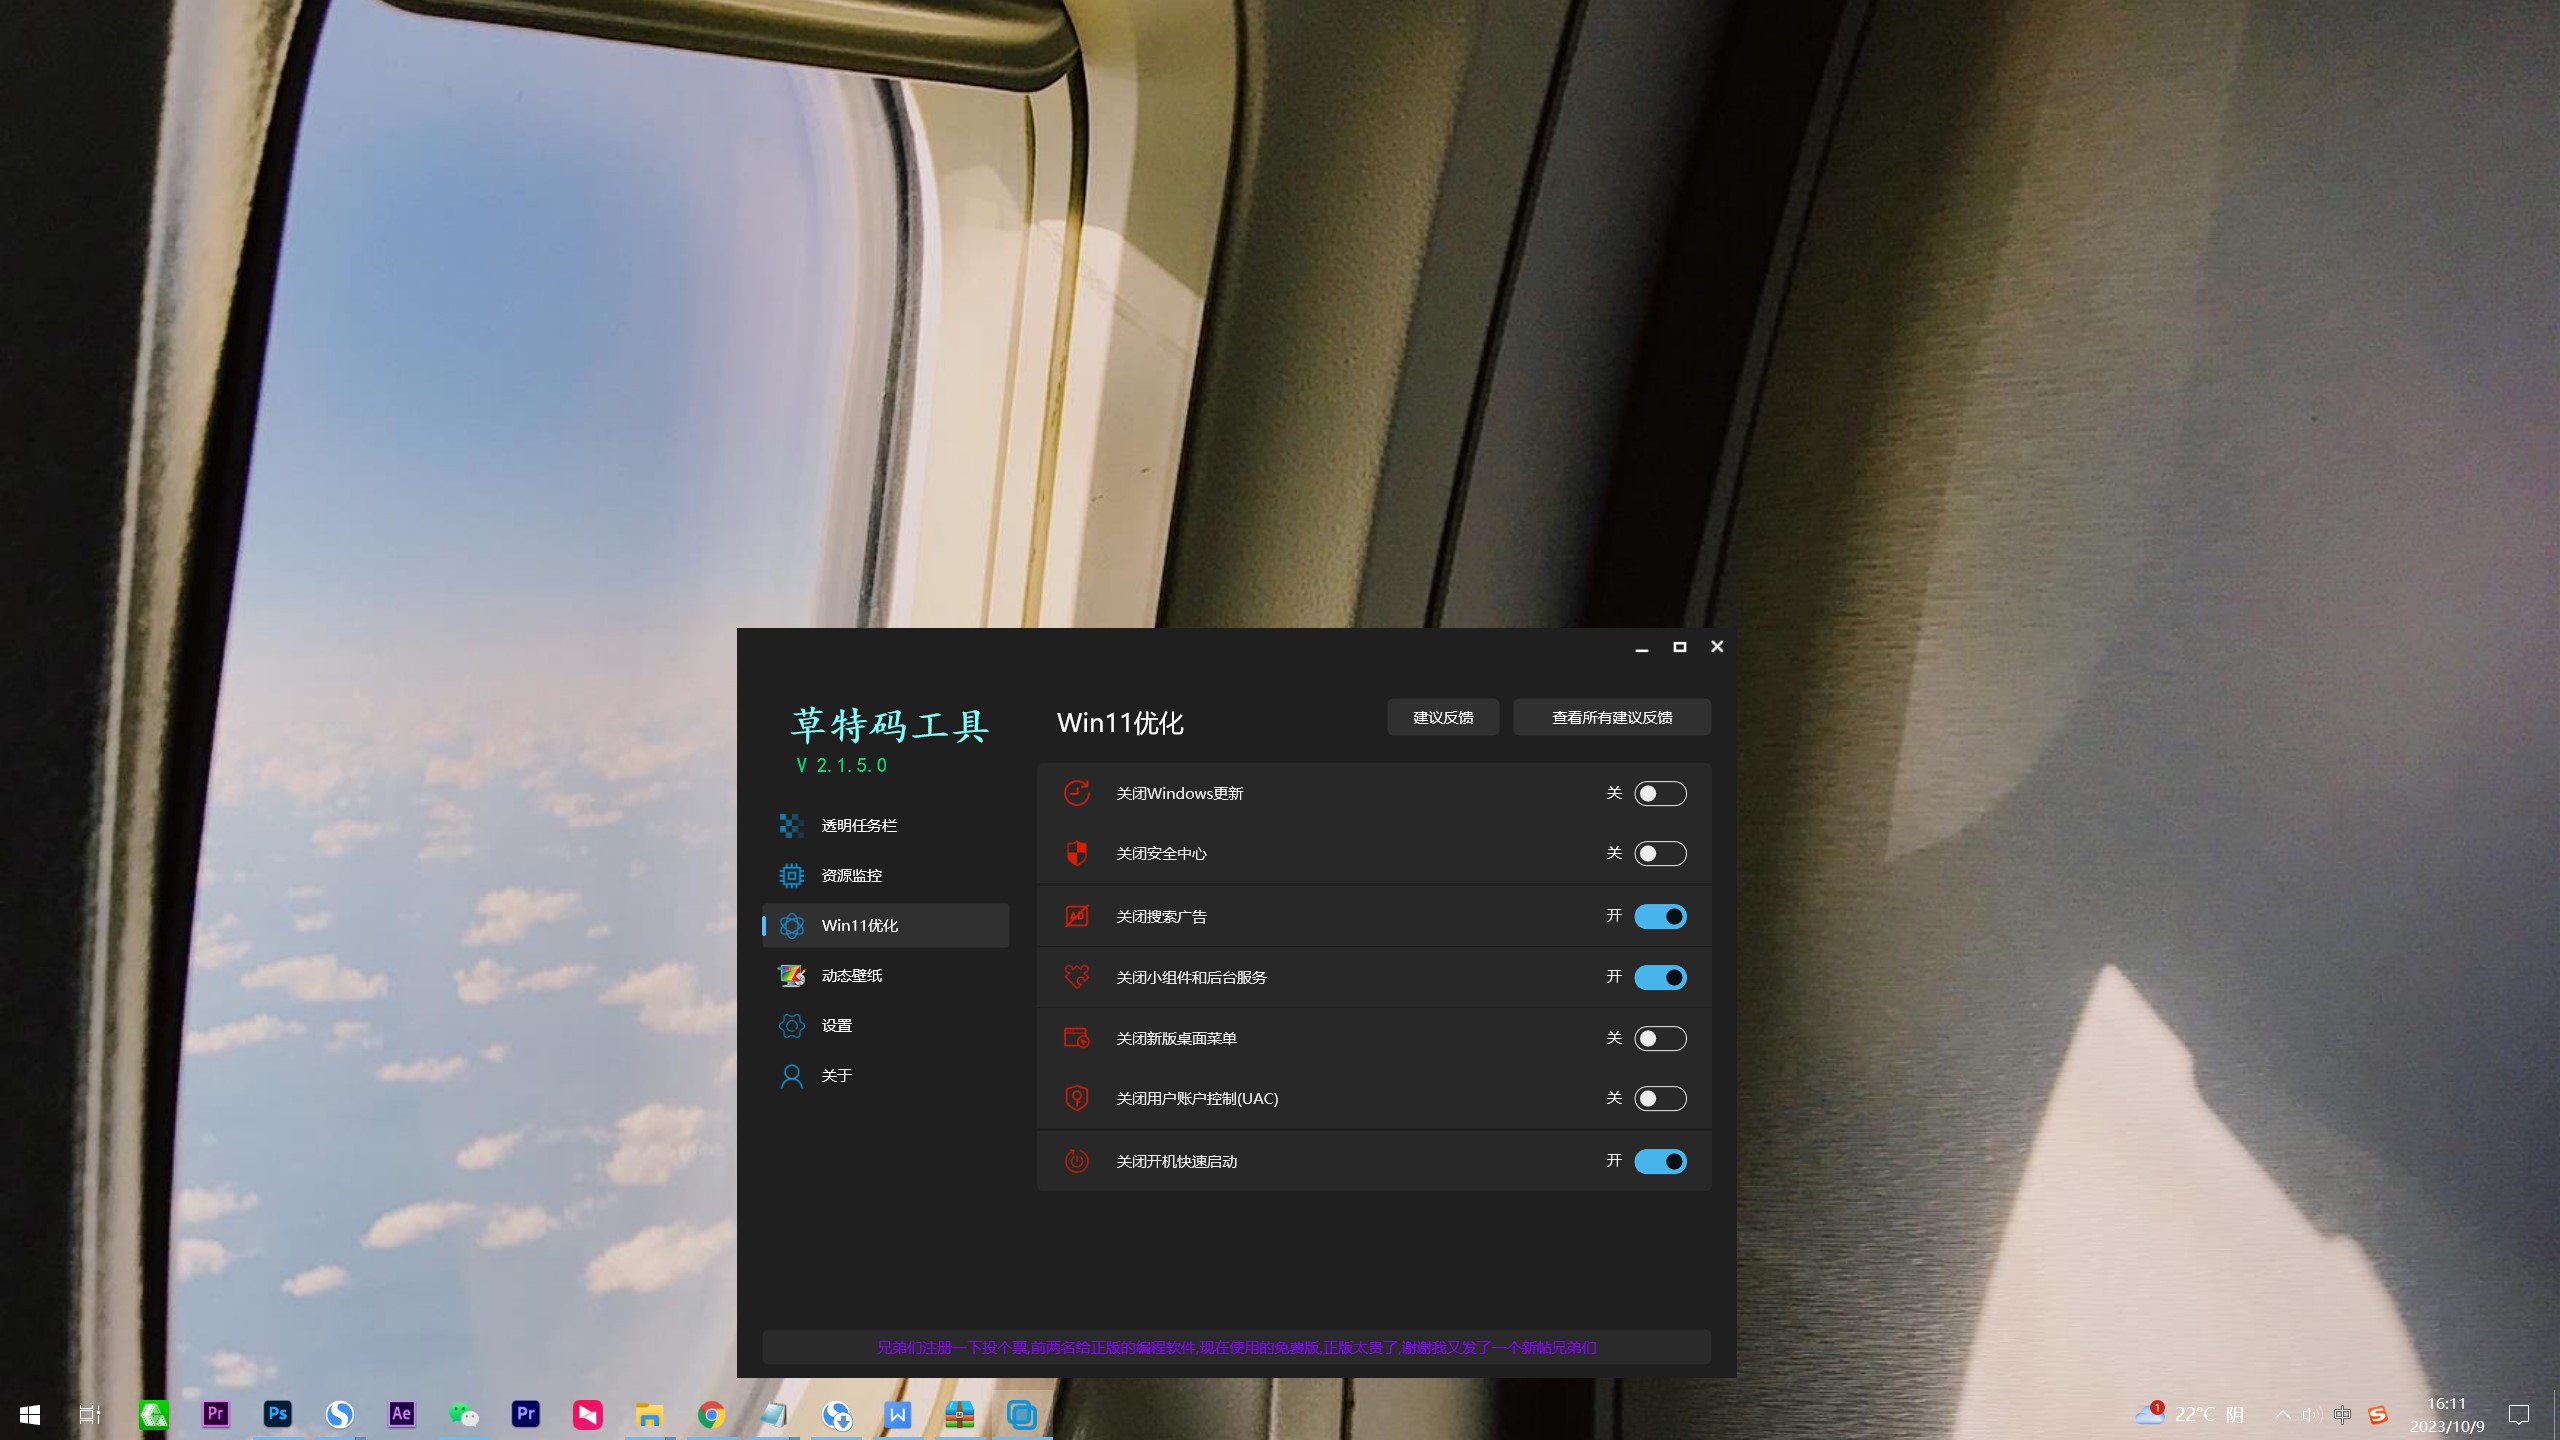Click the purple announcement banner text
Screen dimensions: 2560x1440
click(1237, 1347)
